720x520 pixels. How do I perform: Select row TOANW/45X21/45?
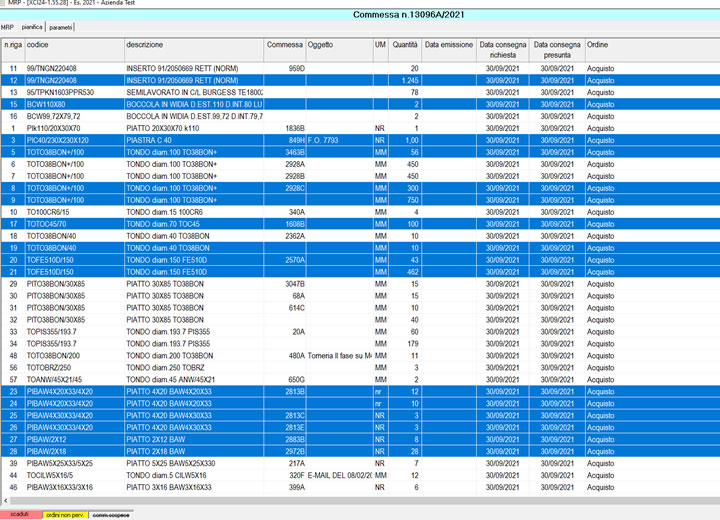[361, 379]
